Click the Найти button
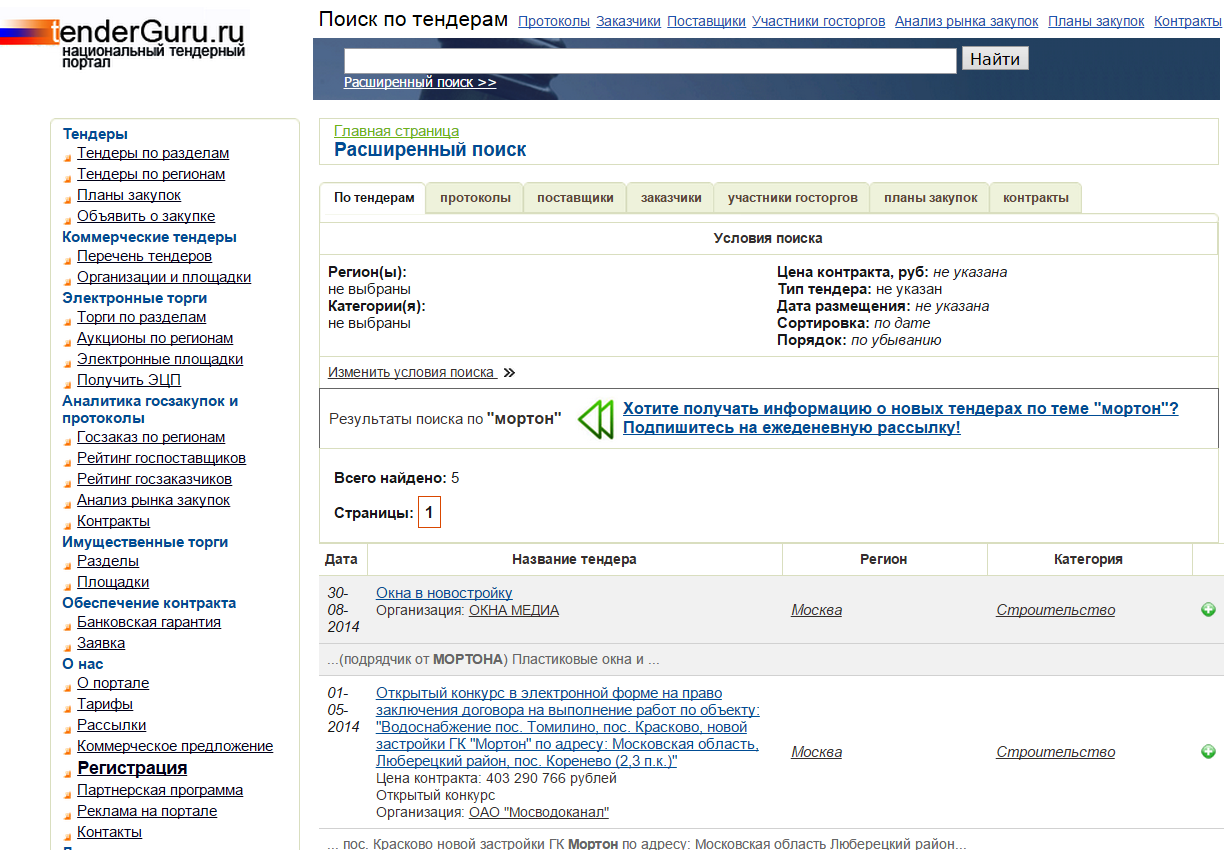This screenshot has width=1224, height=850. coord(995,59)
